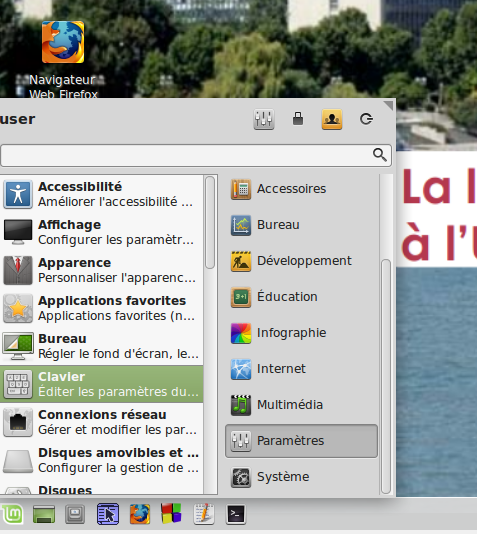Open the Clavier settings entry
The width and height of the screenshot is (477, 534).
[x=101, y=384]
